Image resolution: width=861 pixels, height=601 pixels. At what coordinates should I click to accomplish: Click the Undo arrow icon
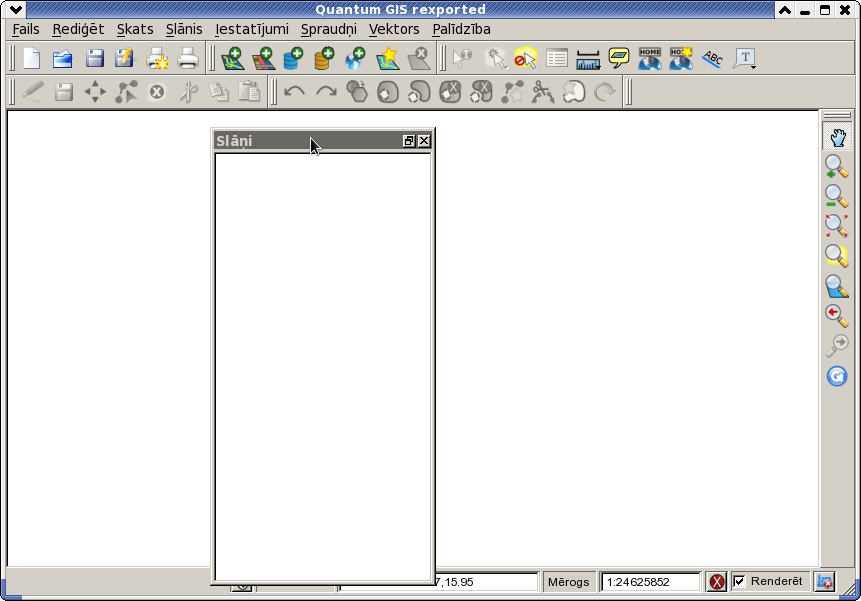point(294,92)
